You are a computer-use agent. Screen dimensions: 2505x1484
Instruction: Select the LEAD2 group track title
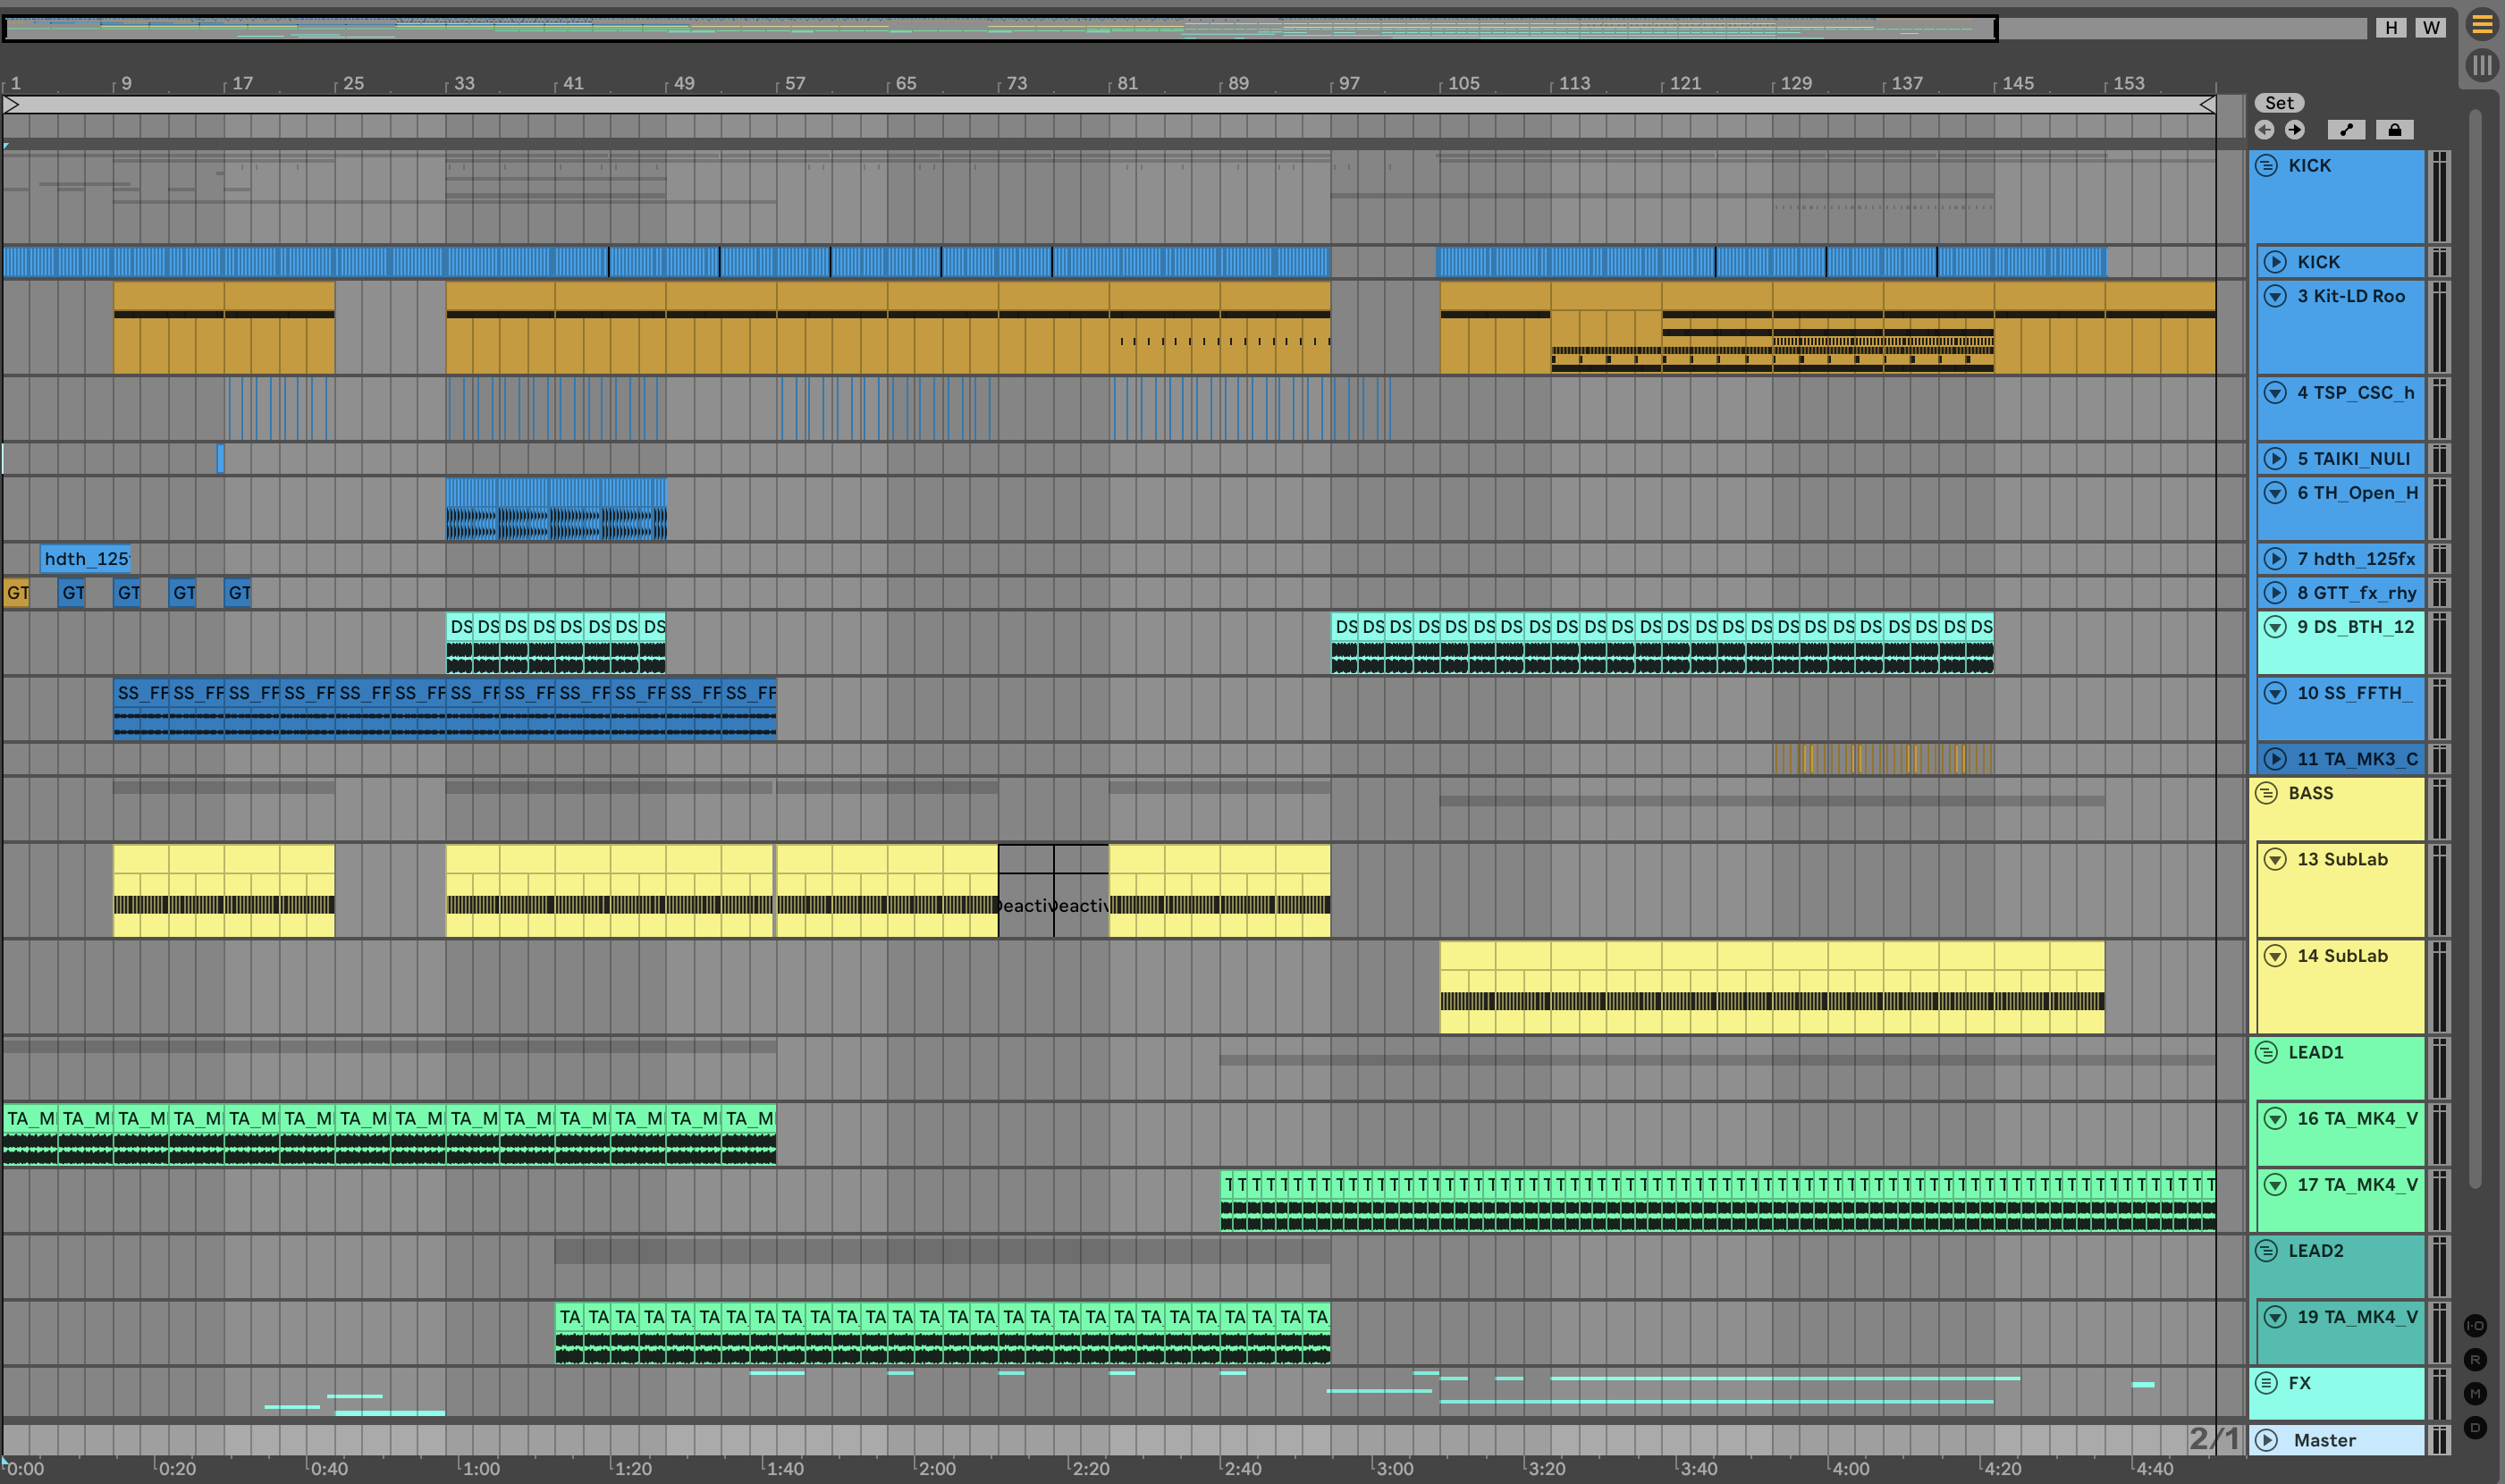2315,1251
